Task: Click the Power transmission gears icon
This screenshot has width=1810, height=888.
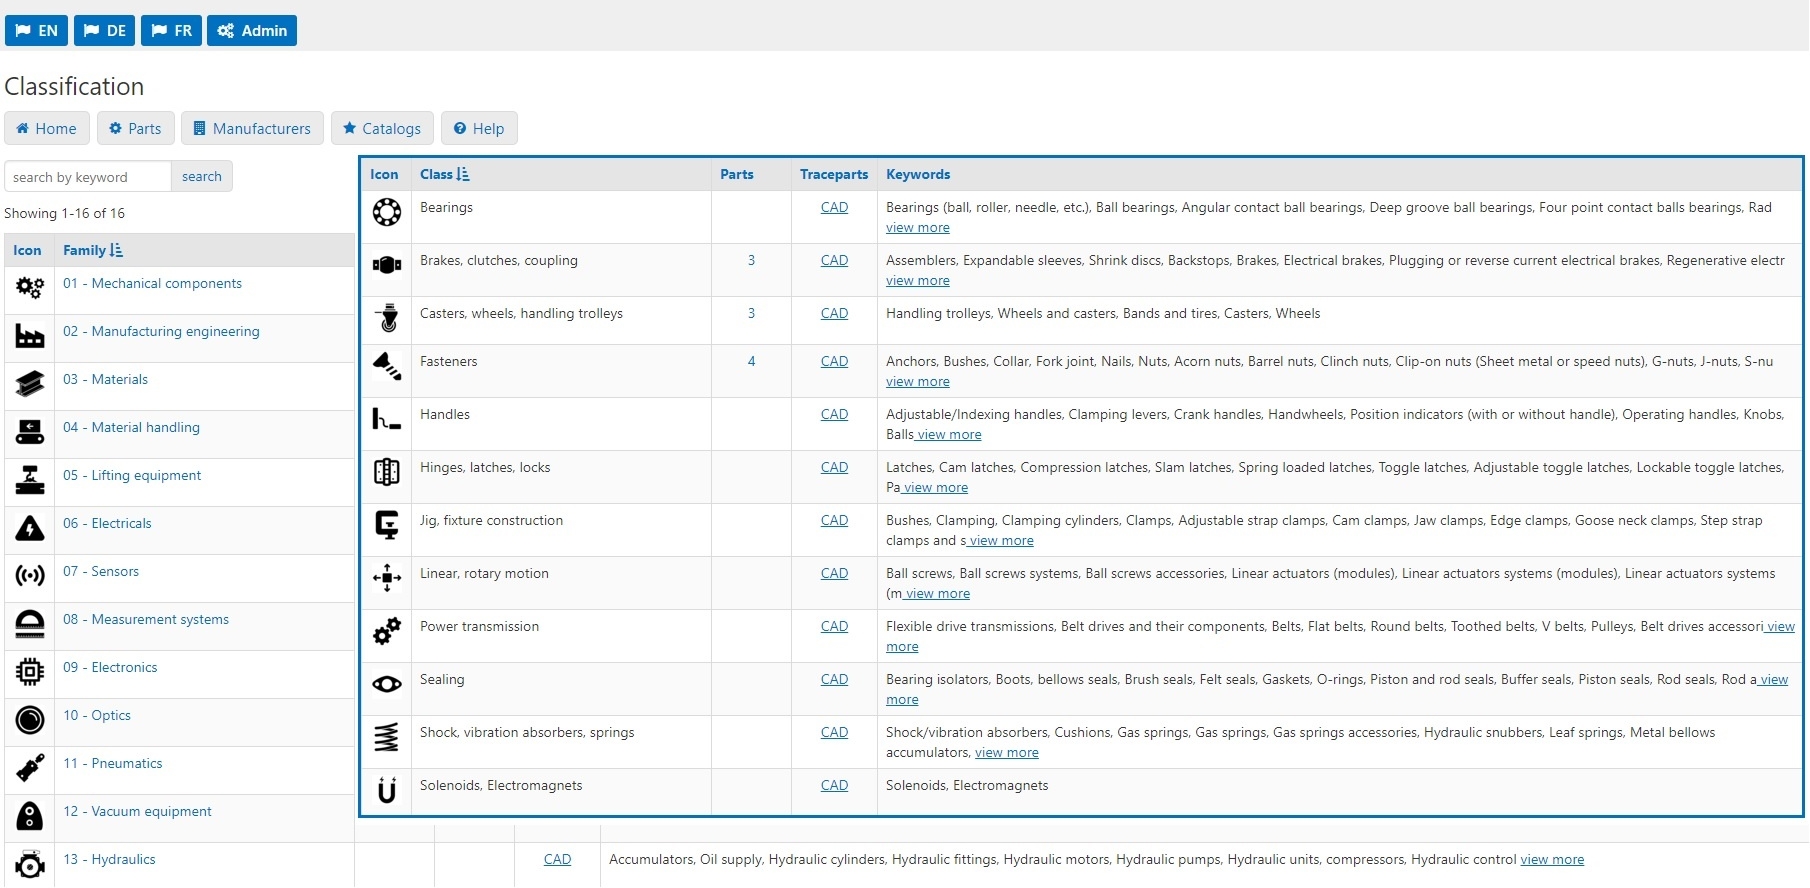Action: tap(387, 631)
